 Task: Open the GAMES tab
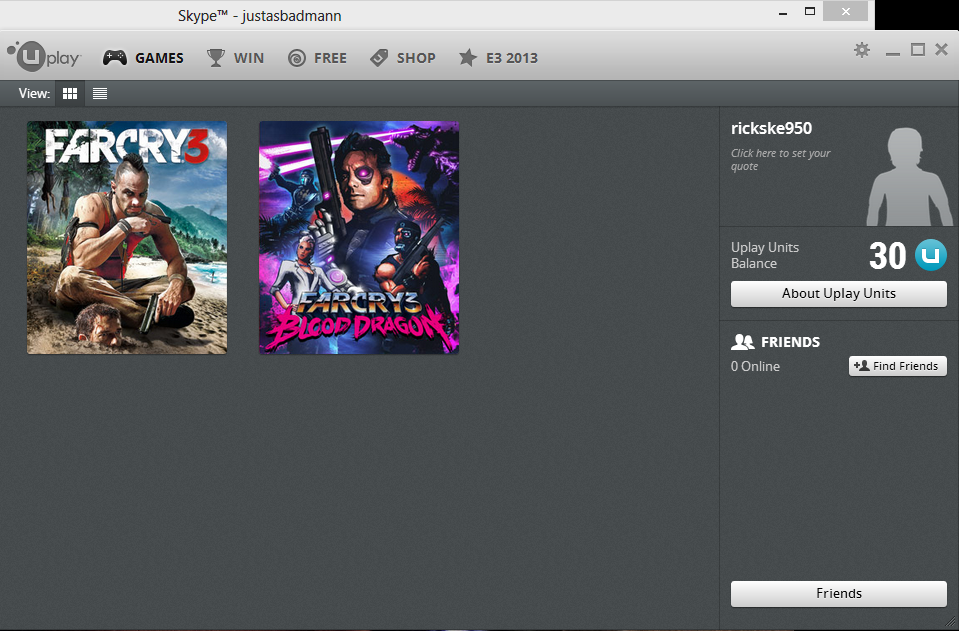(143, 58)
